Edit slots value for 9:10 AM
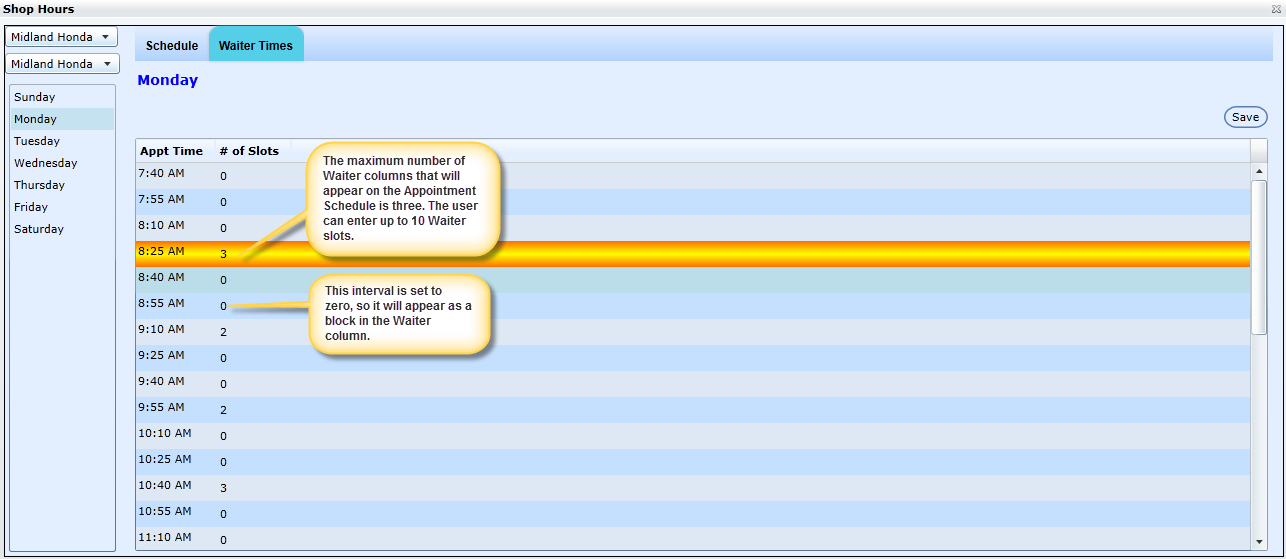This screenshot has height=559, width=1286. [x=224, y=332]
